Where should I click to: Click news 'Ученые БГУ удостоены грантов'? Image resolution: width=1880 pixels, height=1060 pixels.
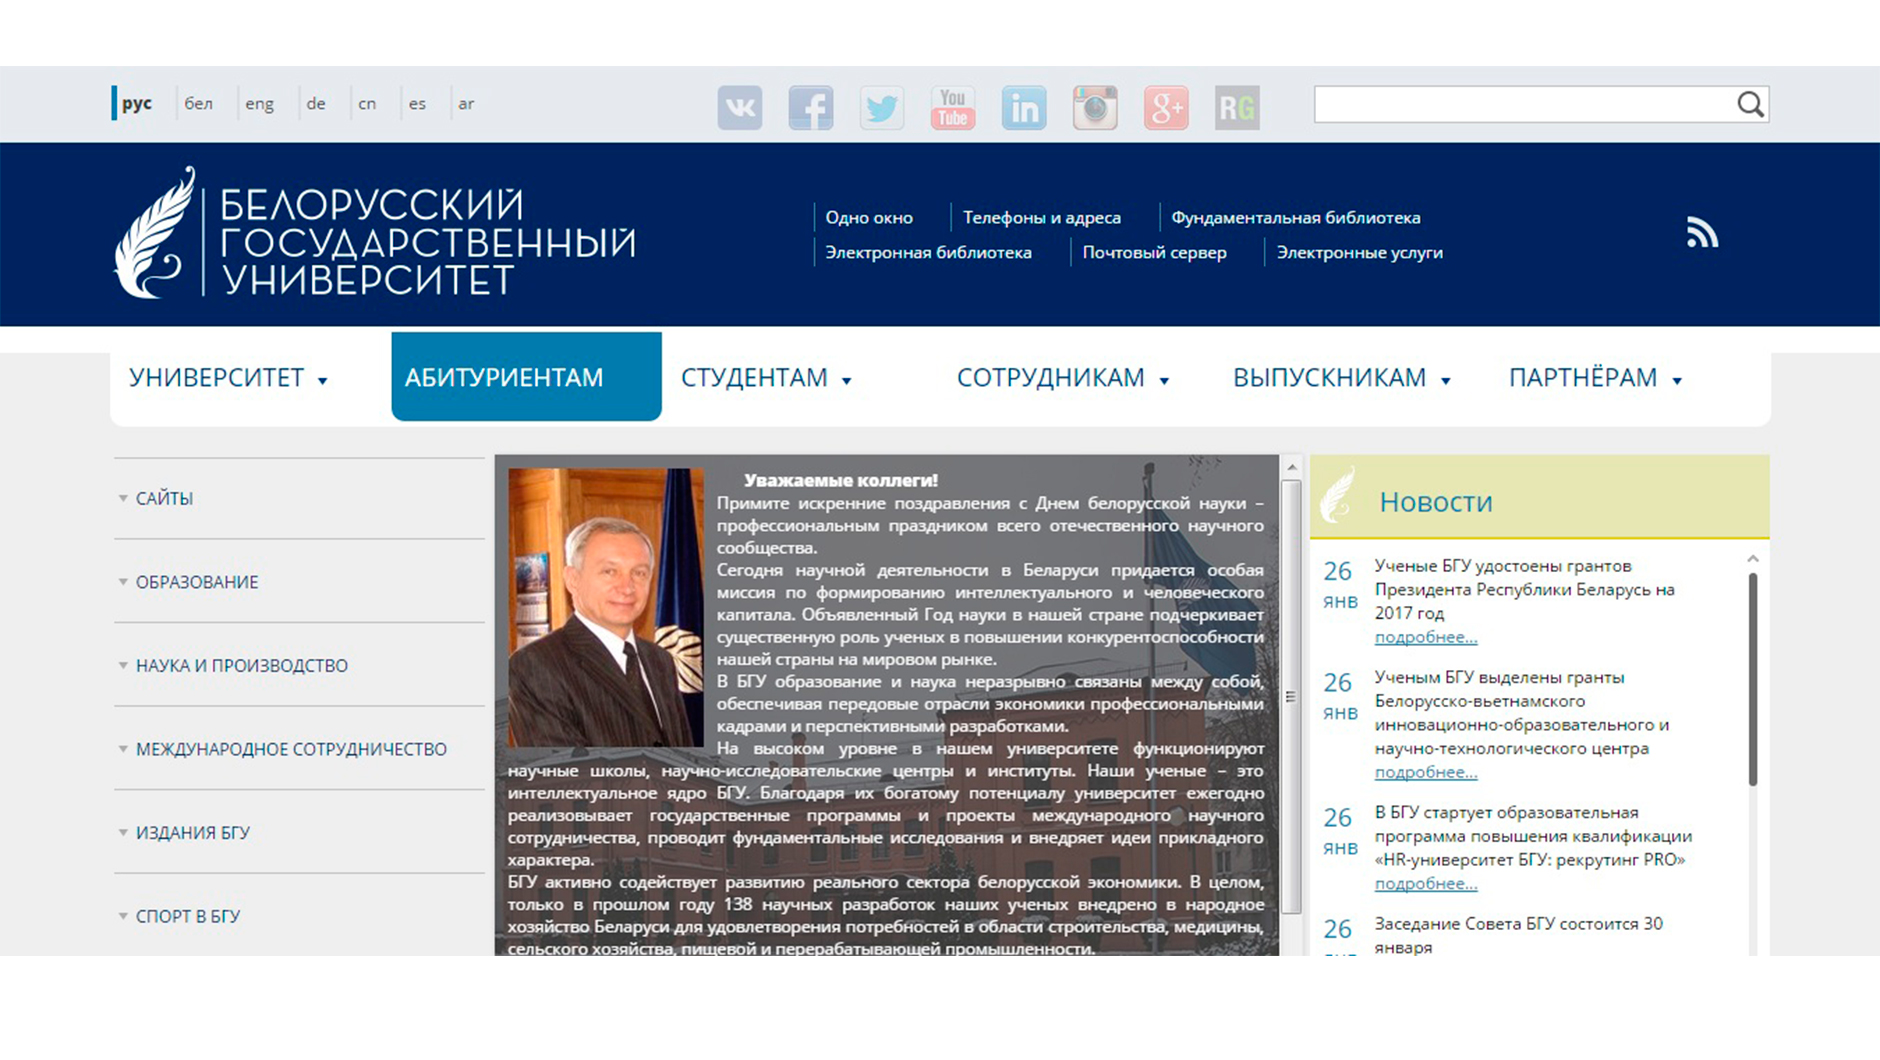click(1524, 589)
